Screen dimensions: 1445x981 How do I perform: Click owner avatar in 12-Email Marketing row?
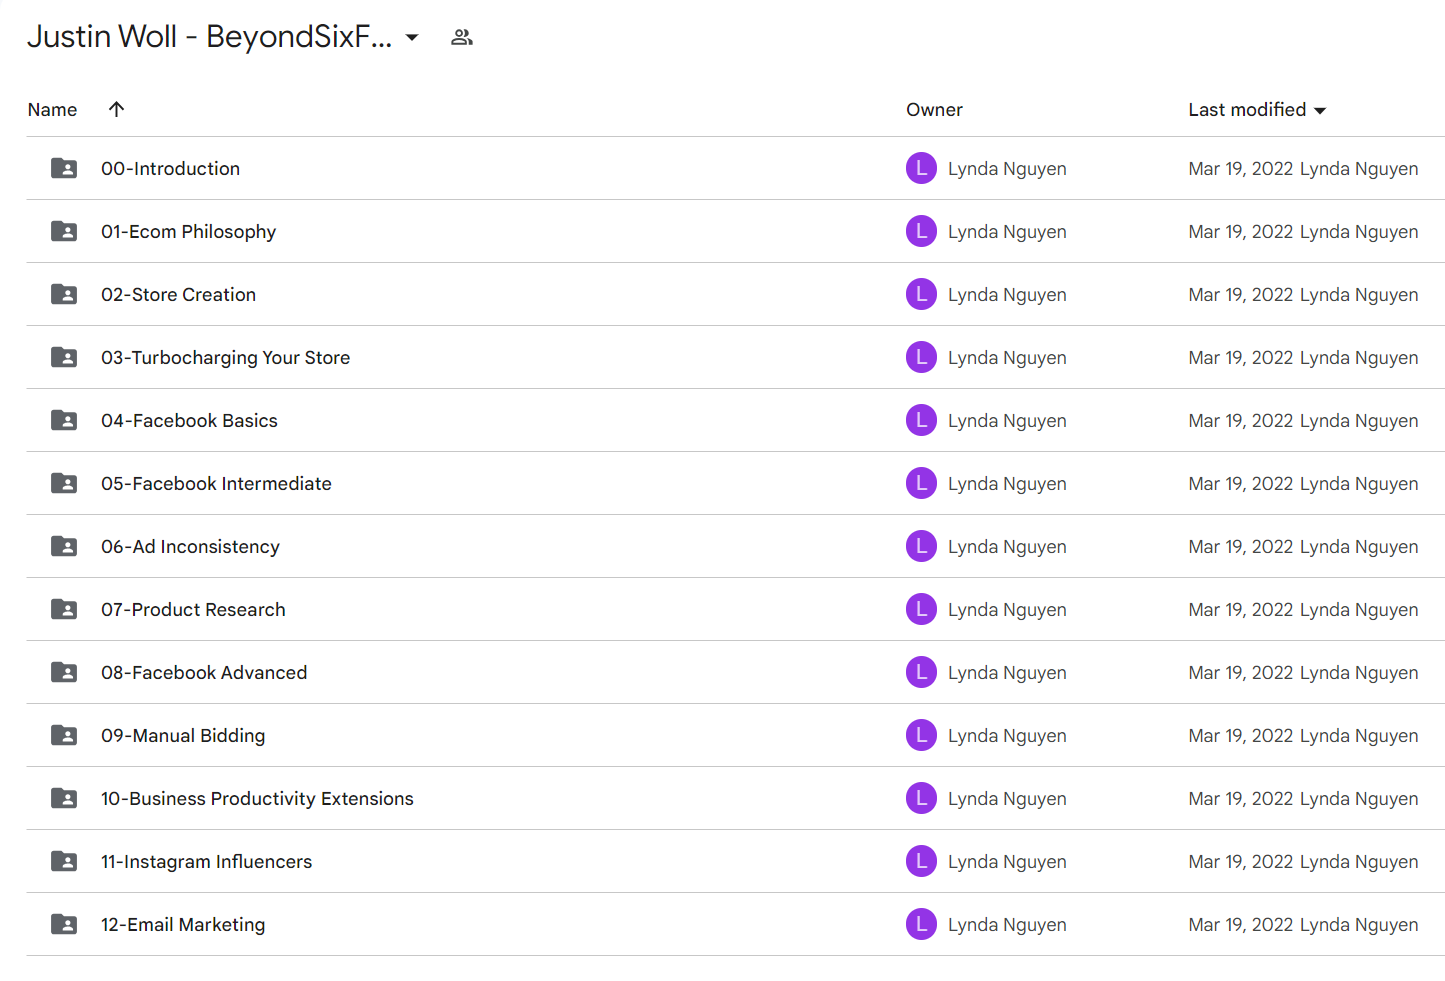921,924
